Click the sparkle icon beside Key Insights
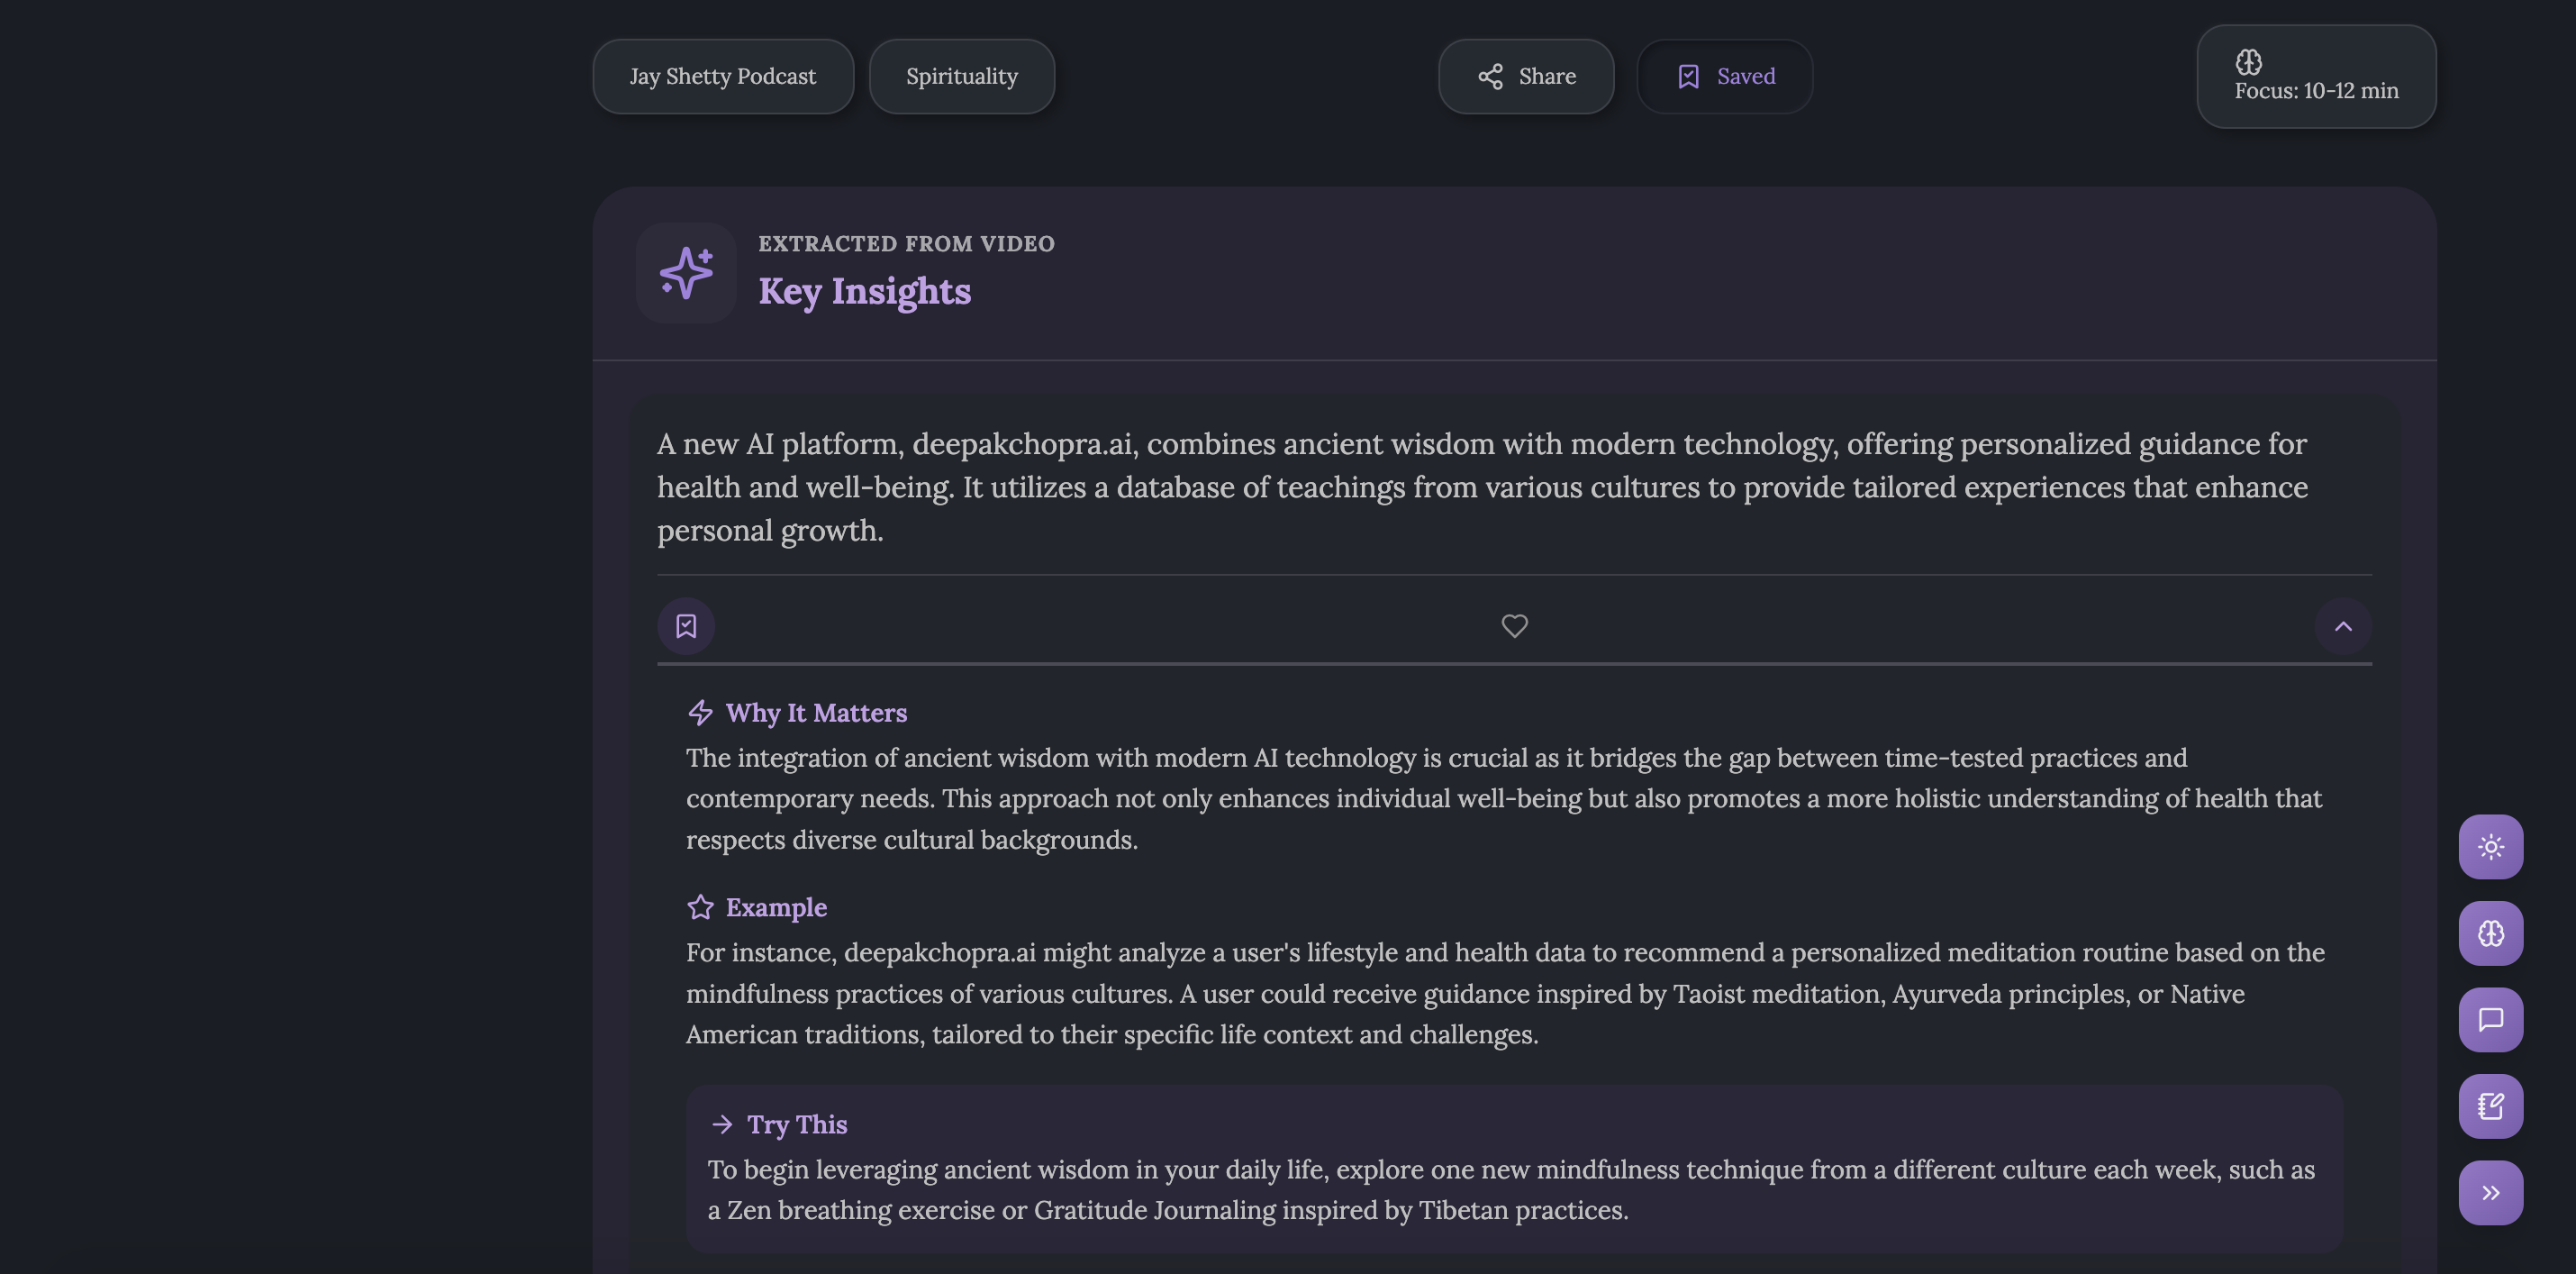This screenshot has height=1274, width=2576. 686,272
